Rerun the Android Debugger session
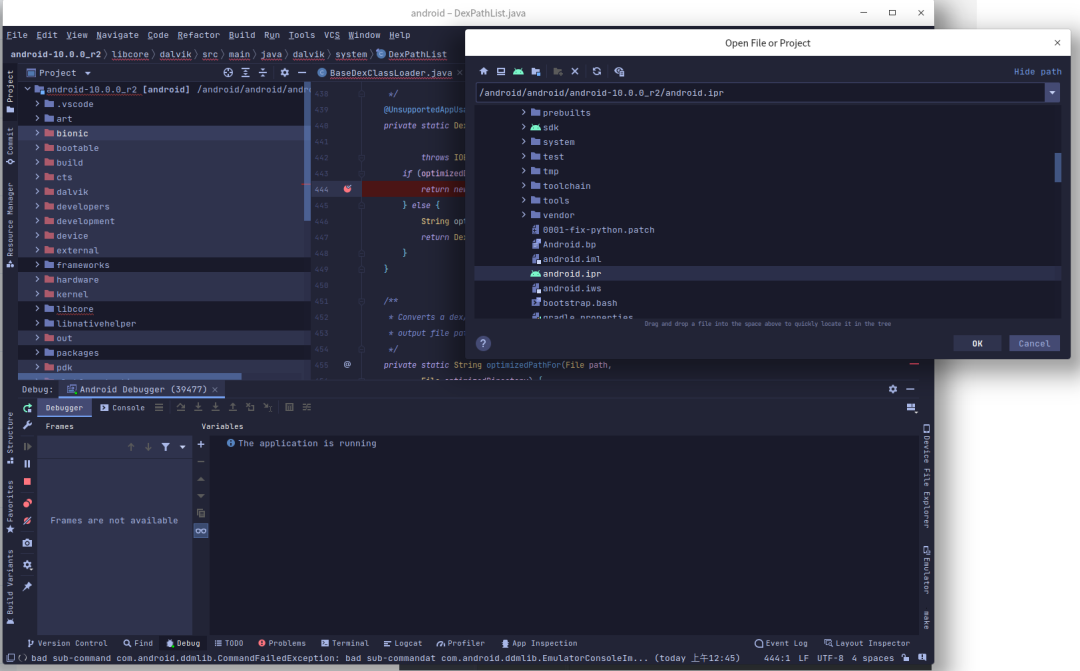1080x671 pixels. 28,408
